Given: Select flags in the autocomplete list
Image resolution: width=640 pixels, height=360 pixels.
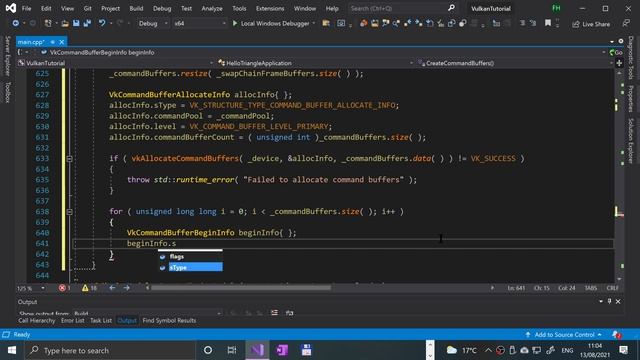Looking at the screenshot, I should coord(190,257).
